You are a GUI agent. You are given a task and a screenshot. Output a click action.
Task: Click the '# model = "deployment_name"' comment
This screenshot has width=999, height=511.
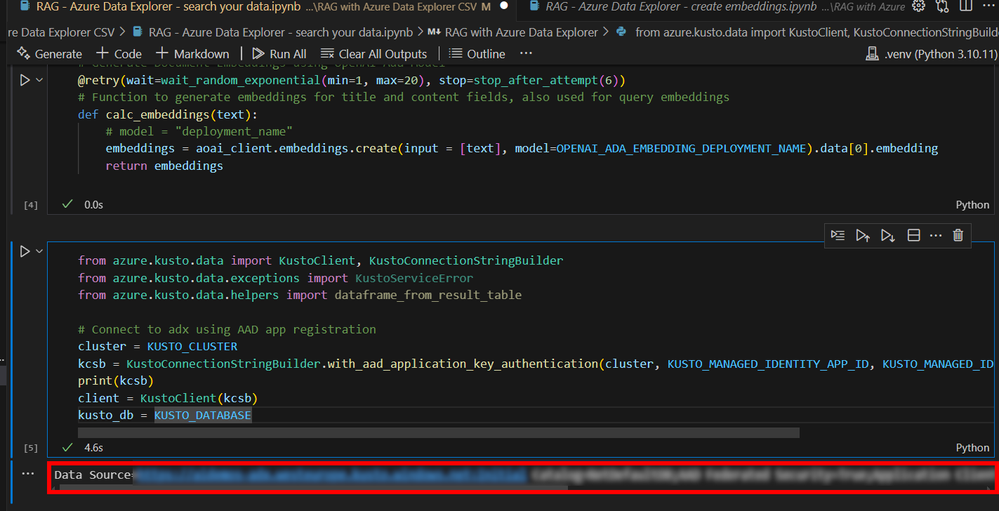[x=199, y=132]
